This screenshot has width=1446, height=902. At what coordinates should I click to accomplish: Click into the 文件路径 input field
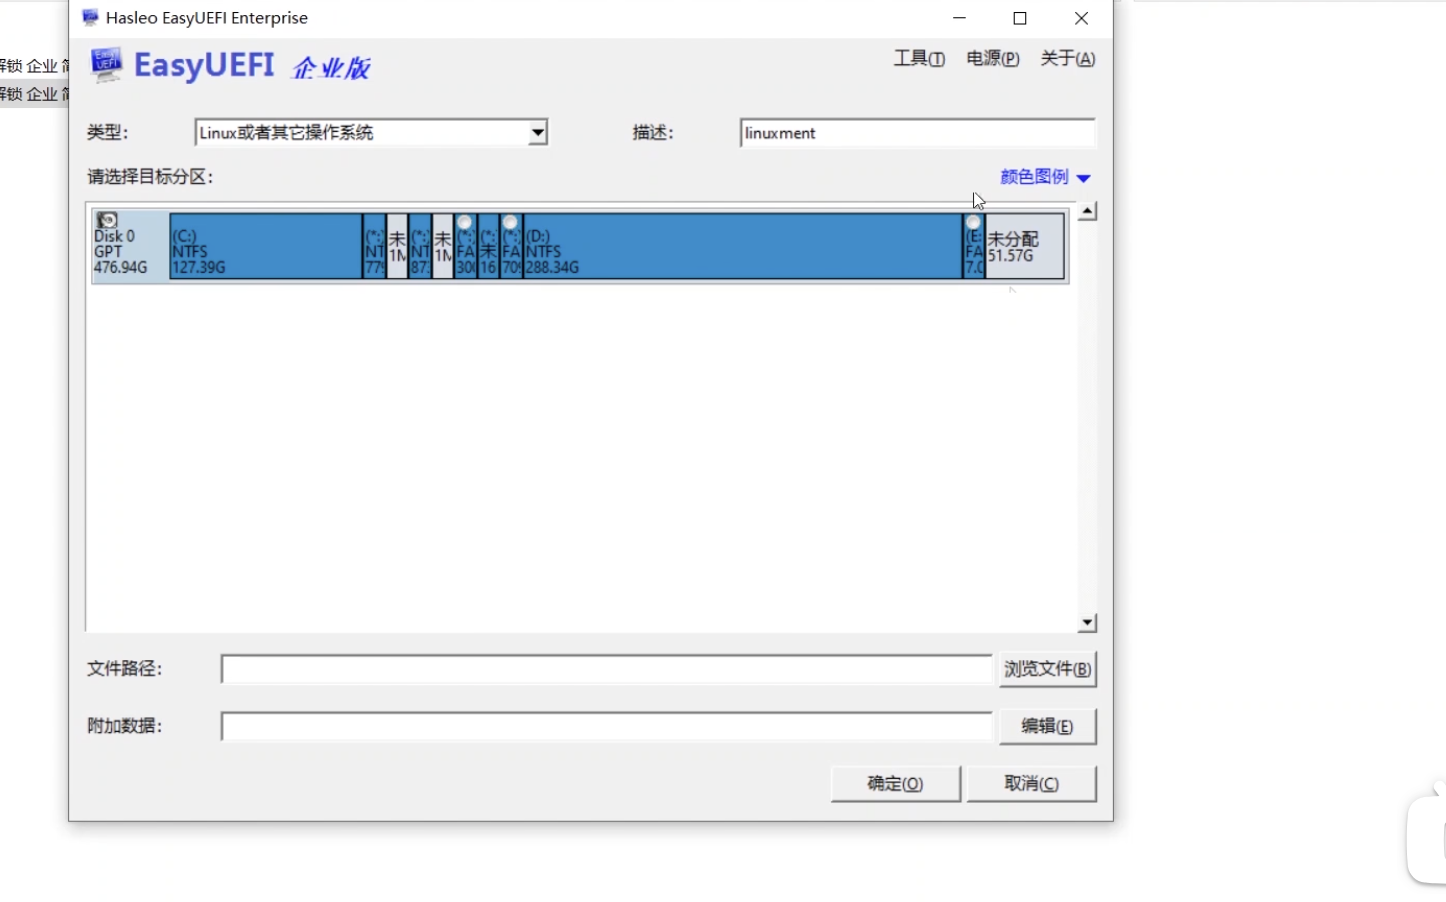coord(607,669)
